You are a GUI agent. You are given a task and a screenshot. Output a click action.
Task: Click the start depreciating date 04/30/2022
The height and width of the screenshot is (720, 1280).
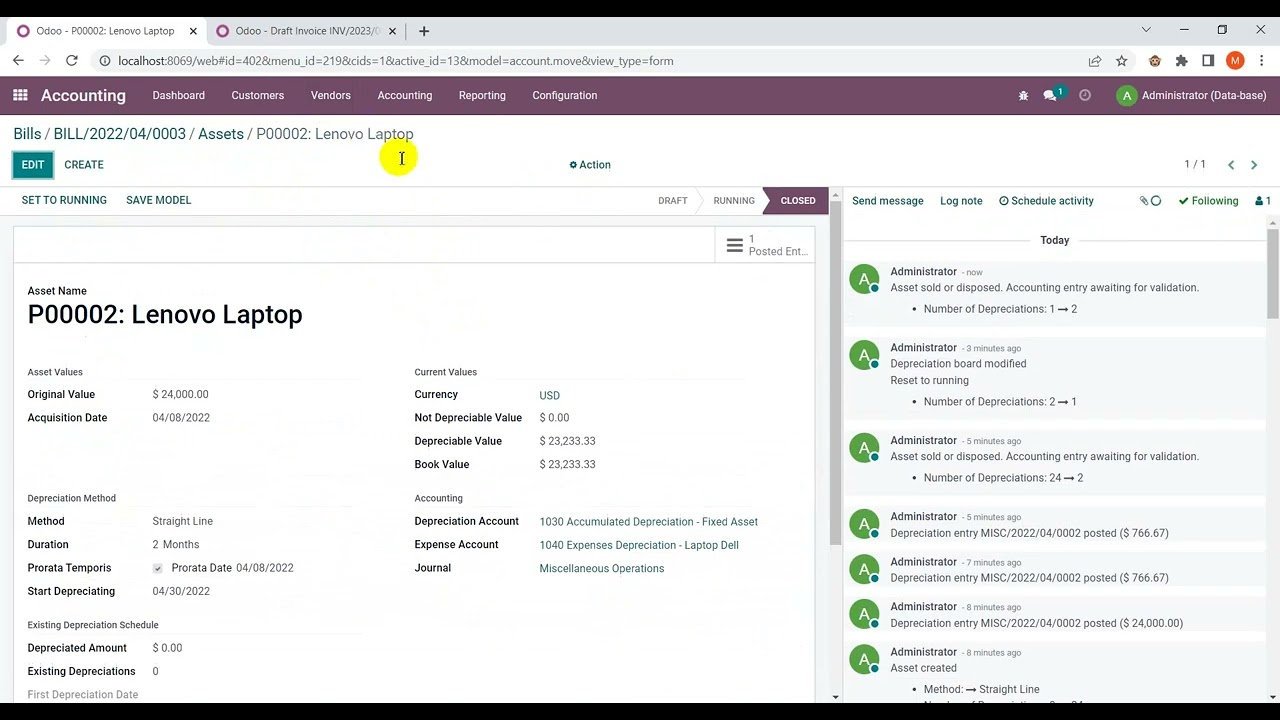(x=181, y=592)
